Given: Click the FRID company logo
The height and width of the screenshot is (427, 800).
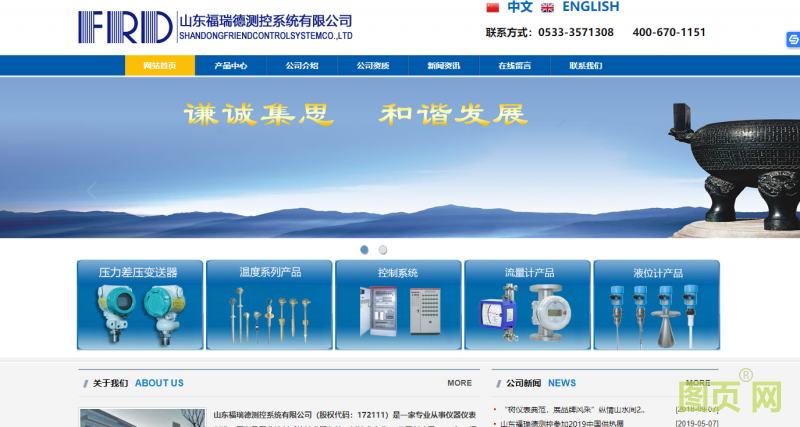Looking at the screenshot, I should [x=125, y=27].
